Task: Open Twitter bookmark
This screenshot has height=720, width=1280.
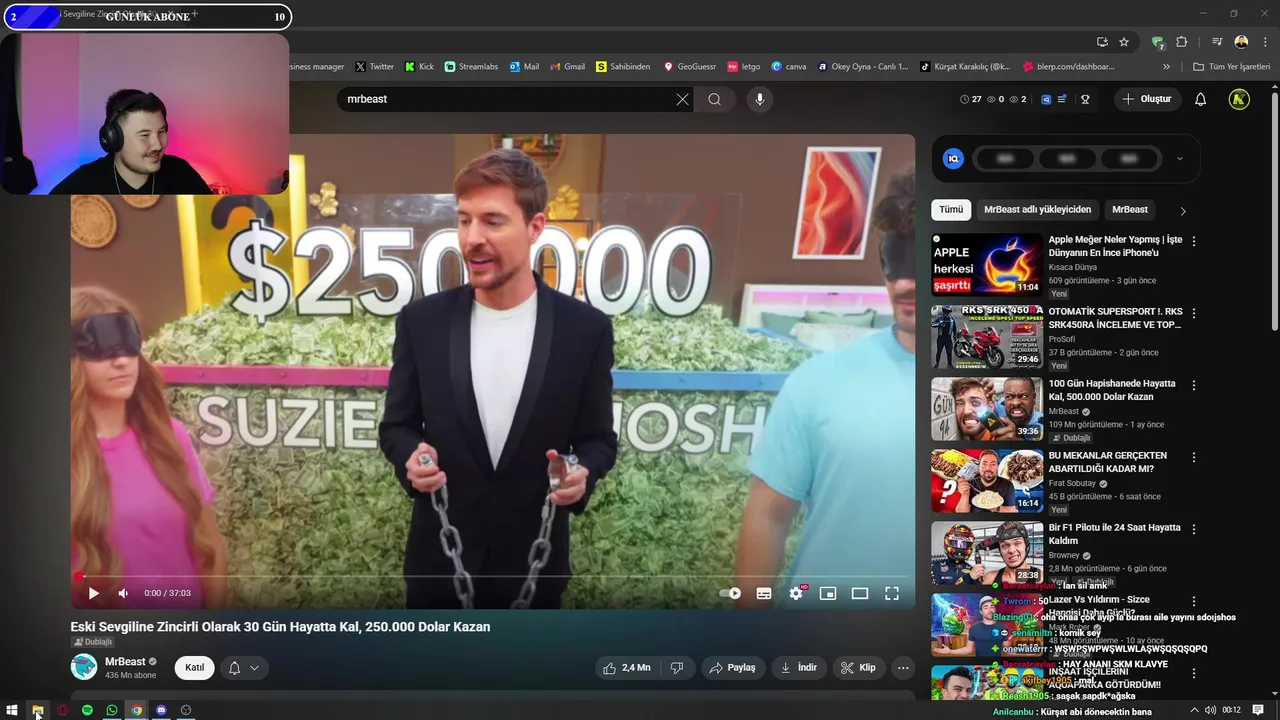Action: 375,67
